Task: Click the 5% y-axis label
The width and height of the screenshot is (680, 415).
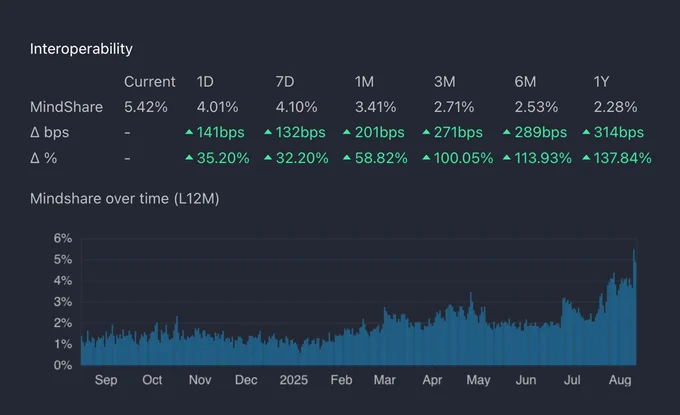Action: pos(63,259)
